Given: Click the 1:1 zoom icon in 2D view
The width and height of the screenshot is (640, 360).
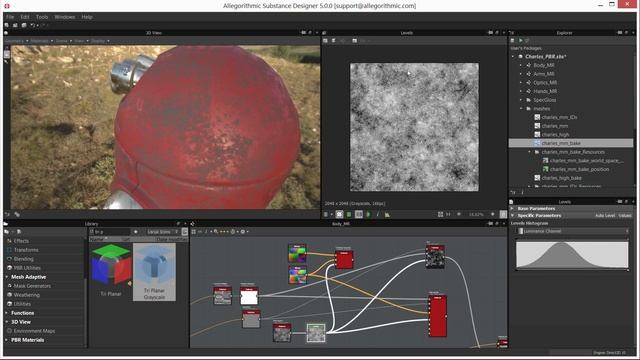Looking at the screenshot, I should click(449, 214).
